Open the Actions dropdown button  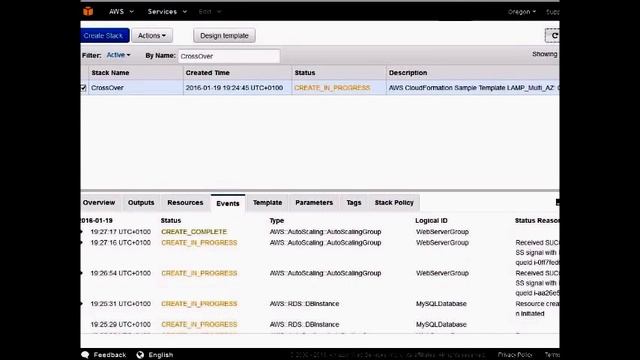tap(152, 36)
